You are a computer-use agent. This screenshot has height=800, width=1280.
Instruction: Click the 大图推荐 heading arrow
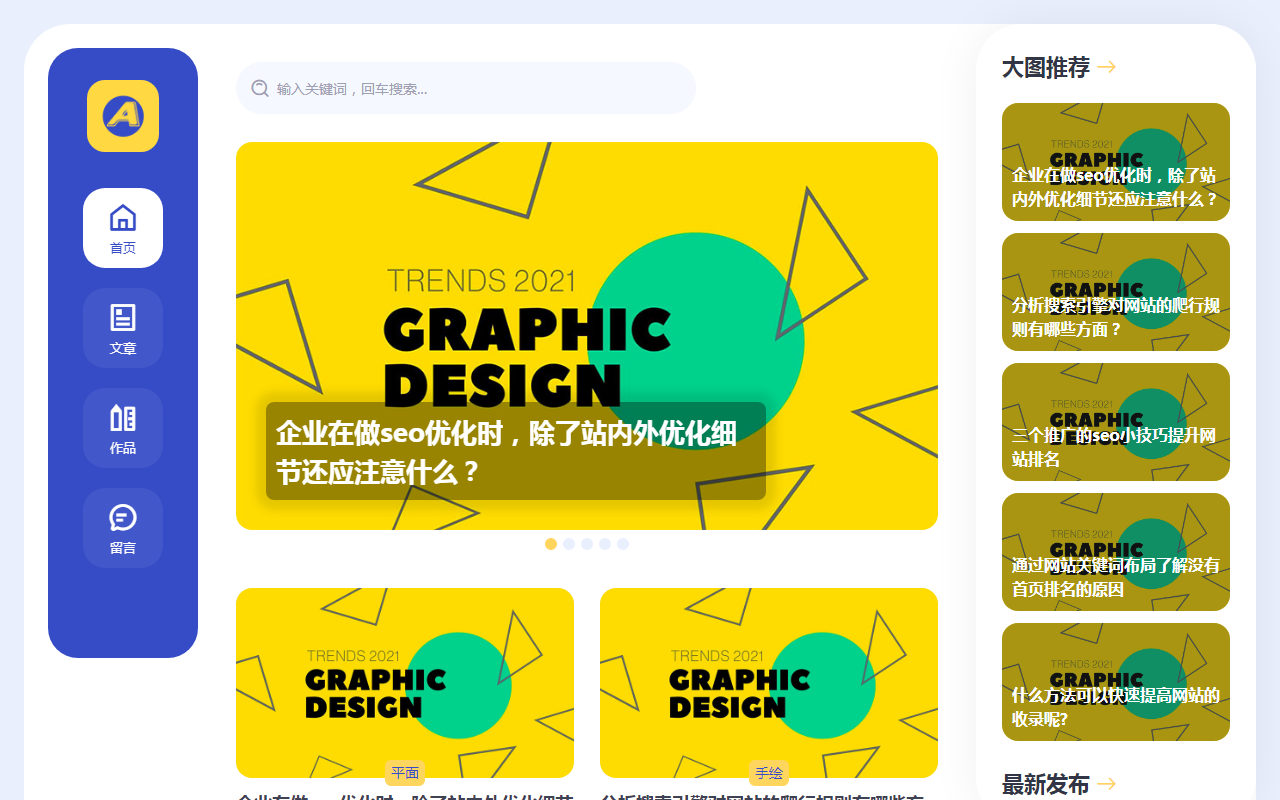pos(1107,68)
